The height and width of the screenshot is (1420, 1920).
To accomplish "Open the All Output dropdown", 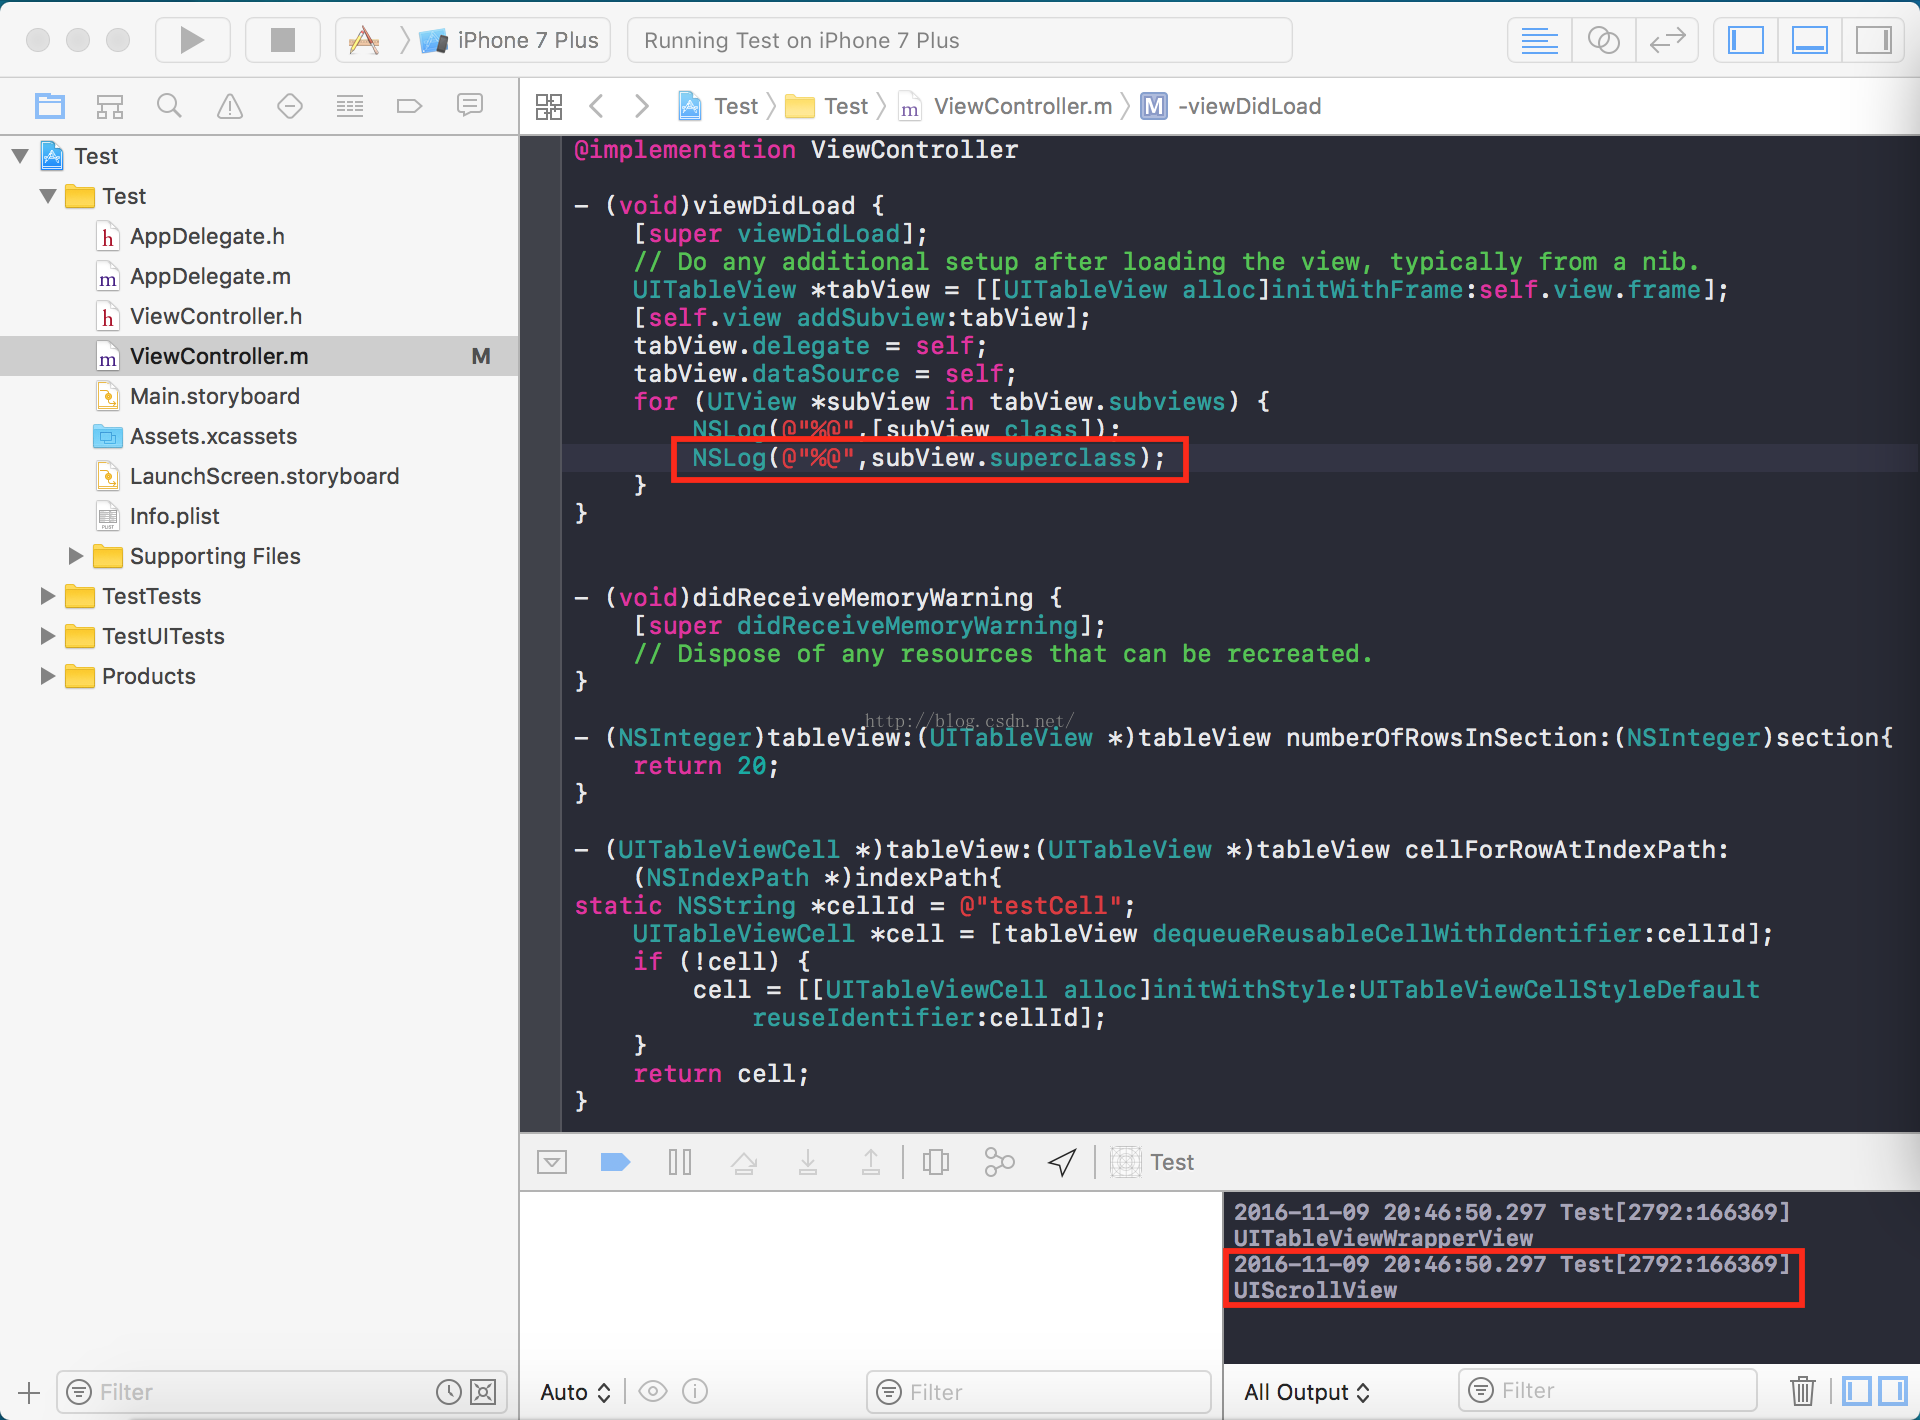I will (x=1306, y=1392).
